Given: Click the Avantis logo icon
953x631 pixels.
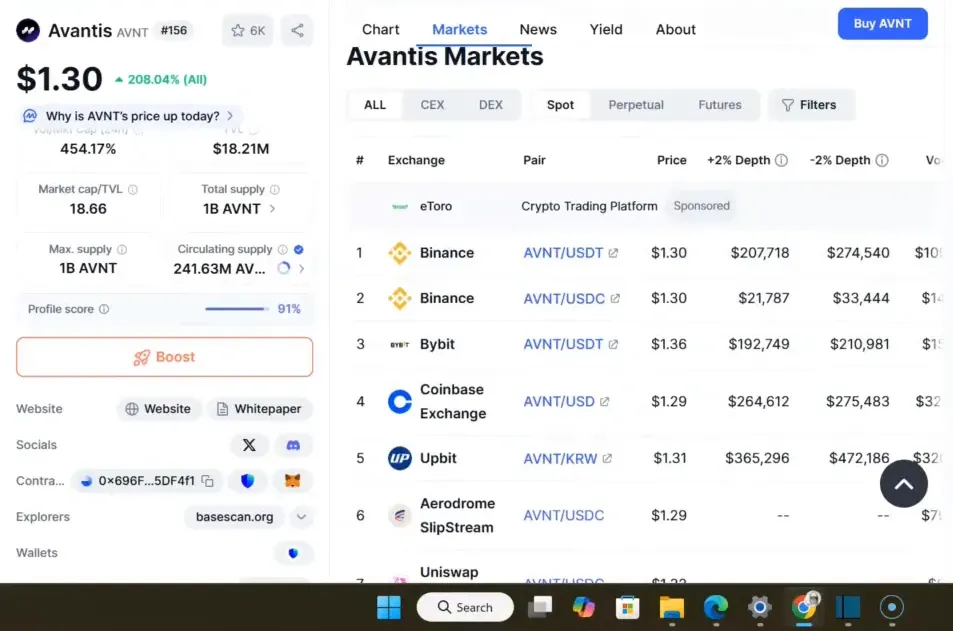Looking at the screenshot, I should coord(28,30).
